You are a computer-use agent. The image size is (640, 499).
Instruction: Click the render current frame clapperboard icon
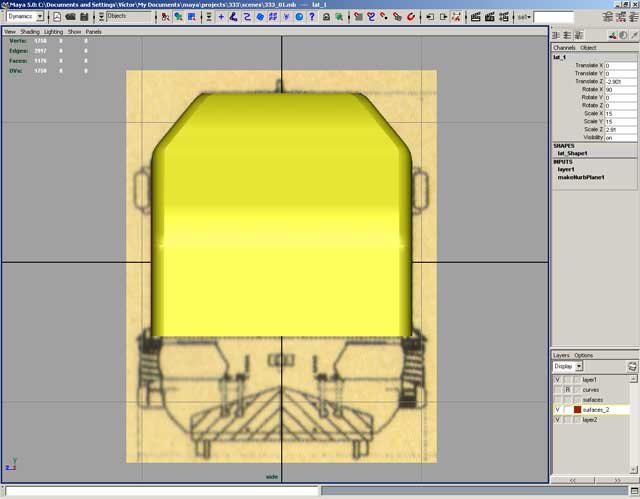475,17
